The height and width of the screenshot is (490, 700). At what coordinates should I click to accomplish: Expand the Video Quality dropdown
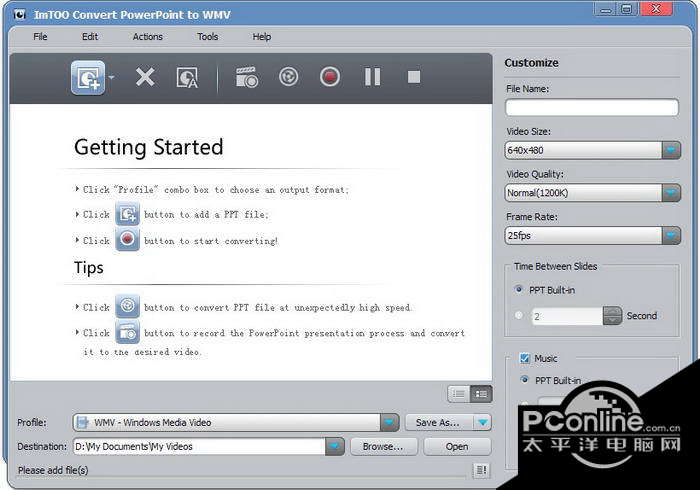pos(671,193)
